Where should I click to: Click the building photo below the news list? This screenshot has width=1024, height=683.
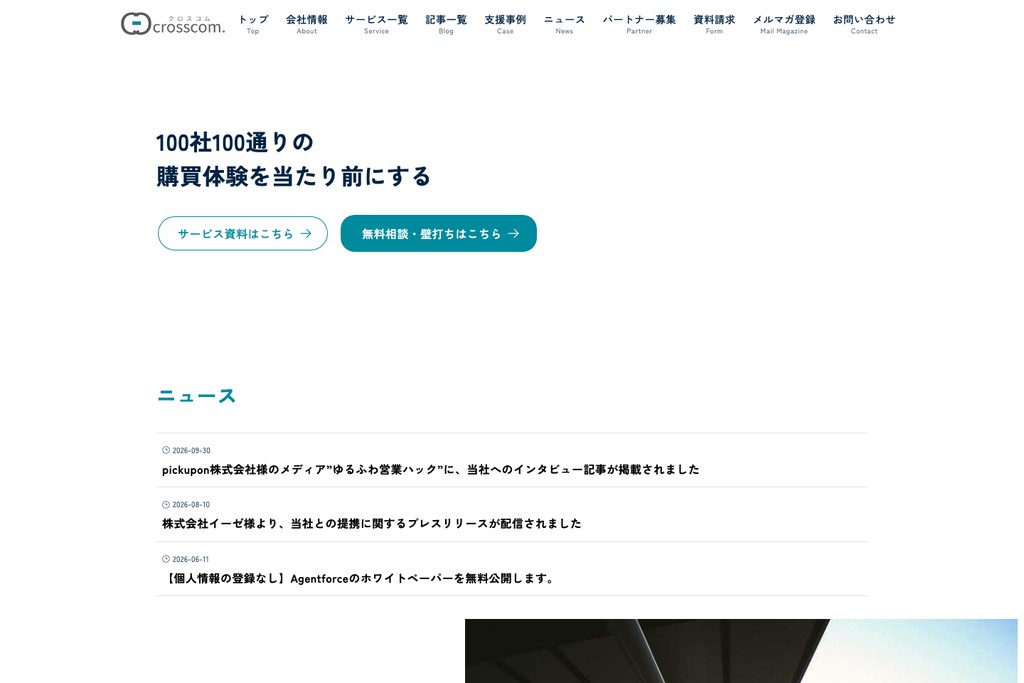coord(741,651)
